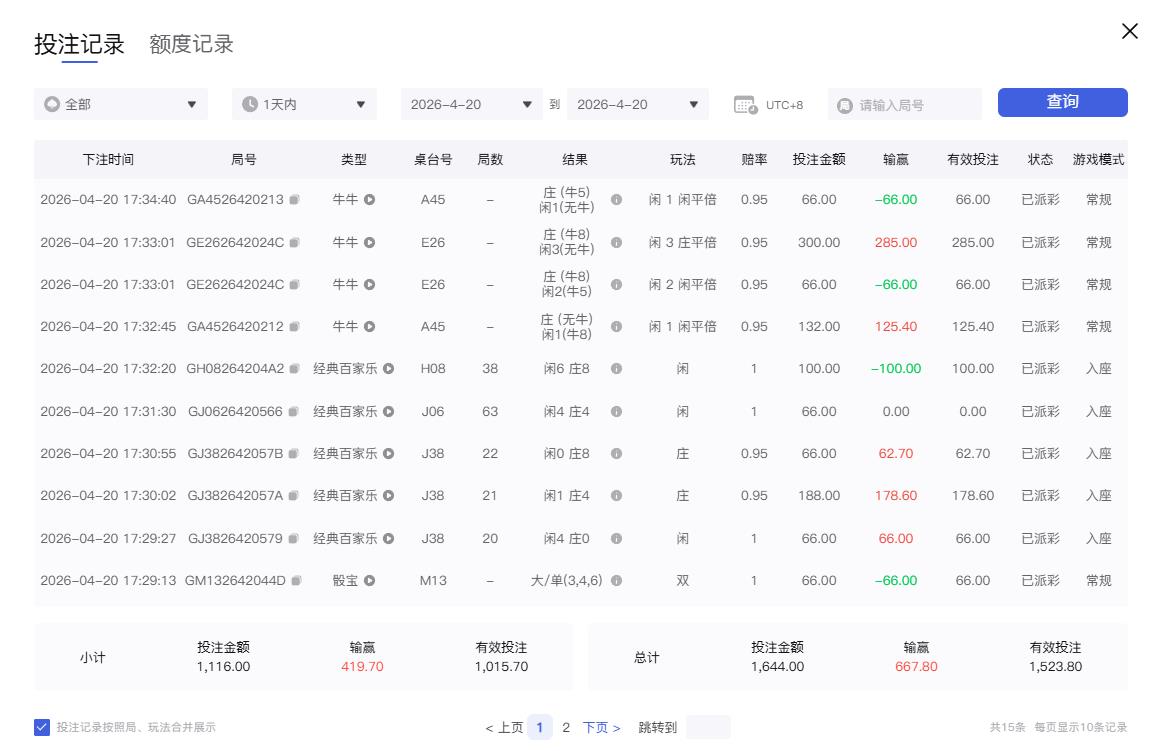The height and width of the screenshot is (751, 1164).
Task: Play replay for 牛牛 round GA4526420213
Action: [370, 200]
